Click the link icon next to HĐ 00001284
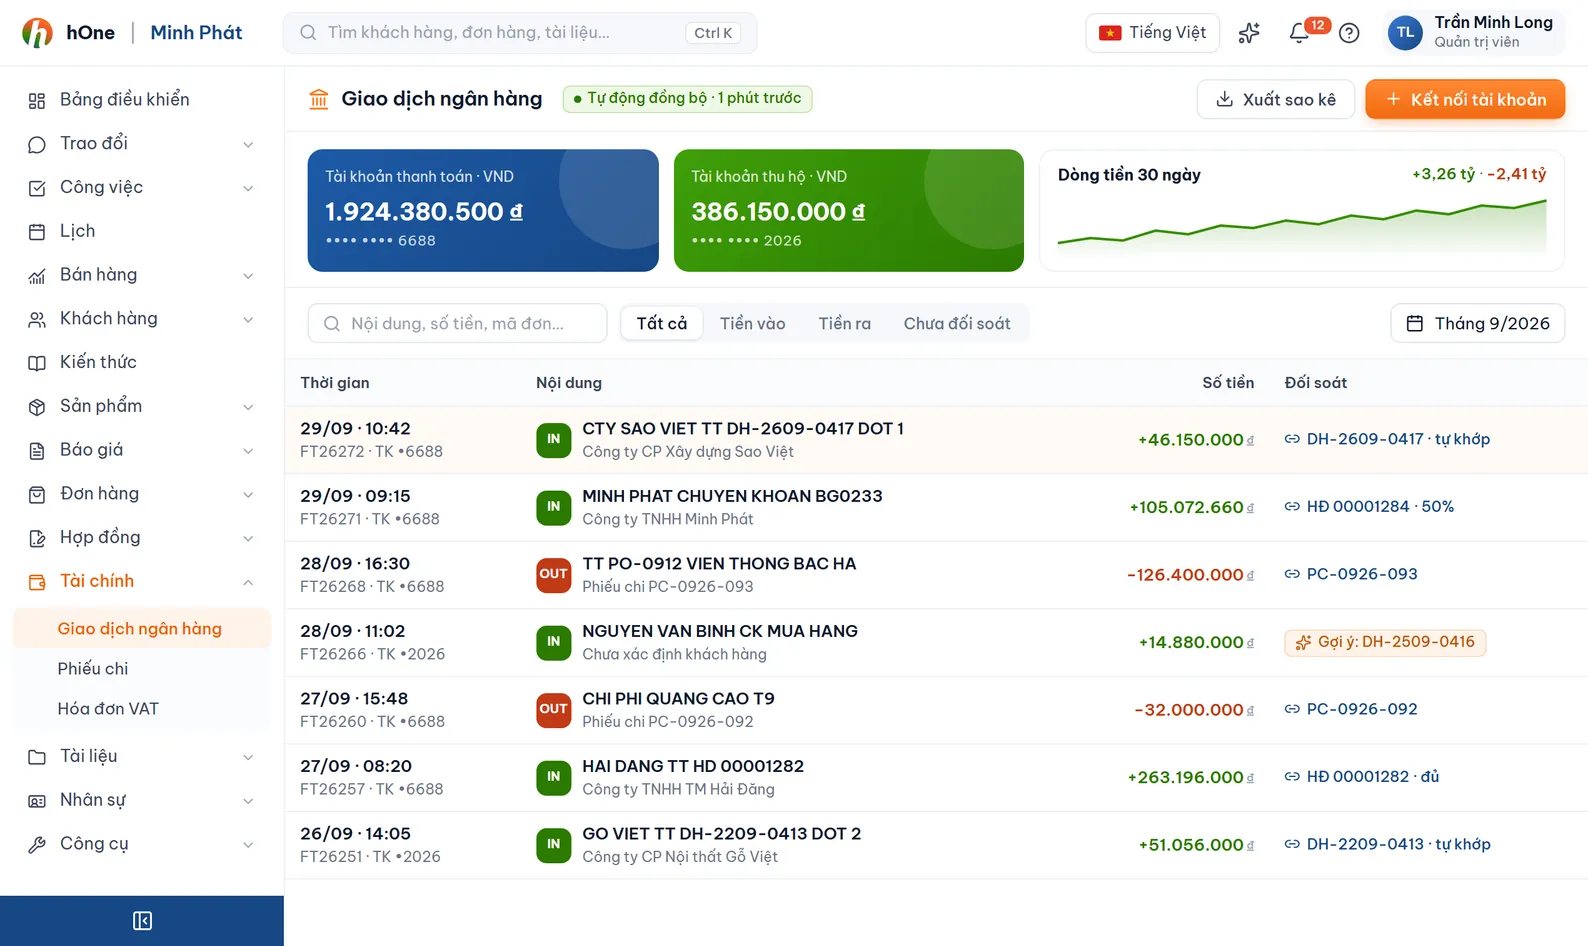 1292,507
